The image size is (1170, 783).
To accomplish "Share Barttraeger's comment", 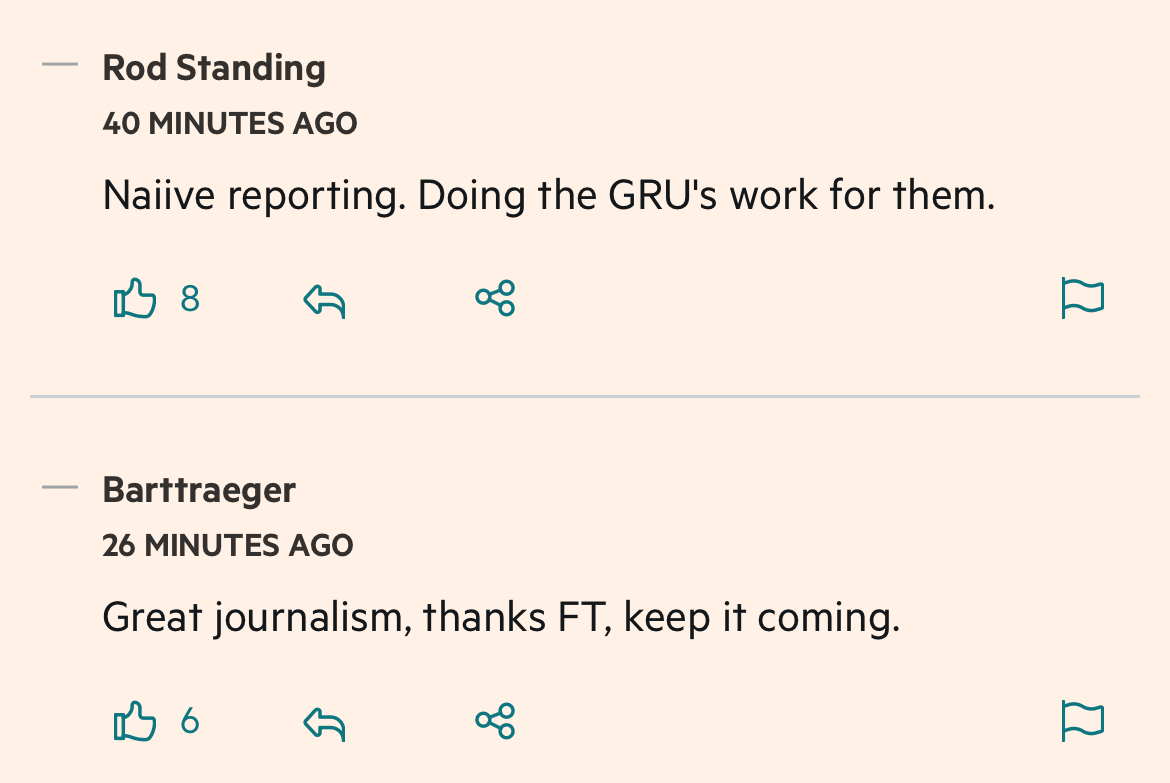I will pos(495,720).
